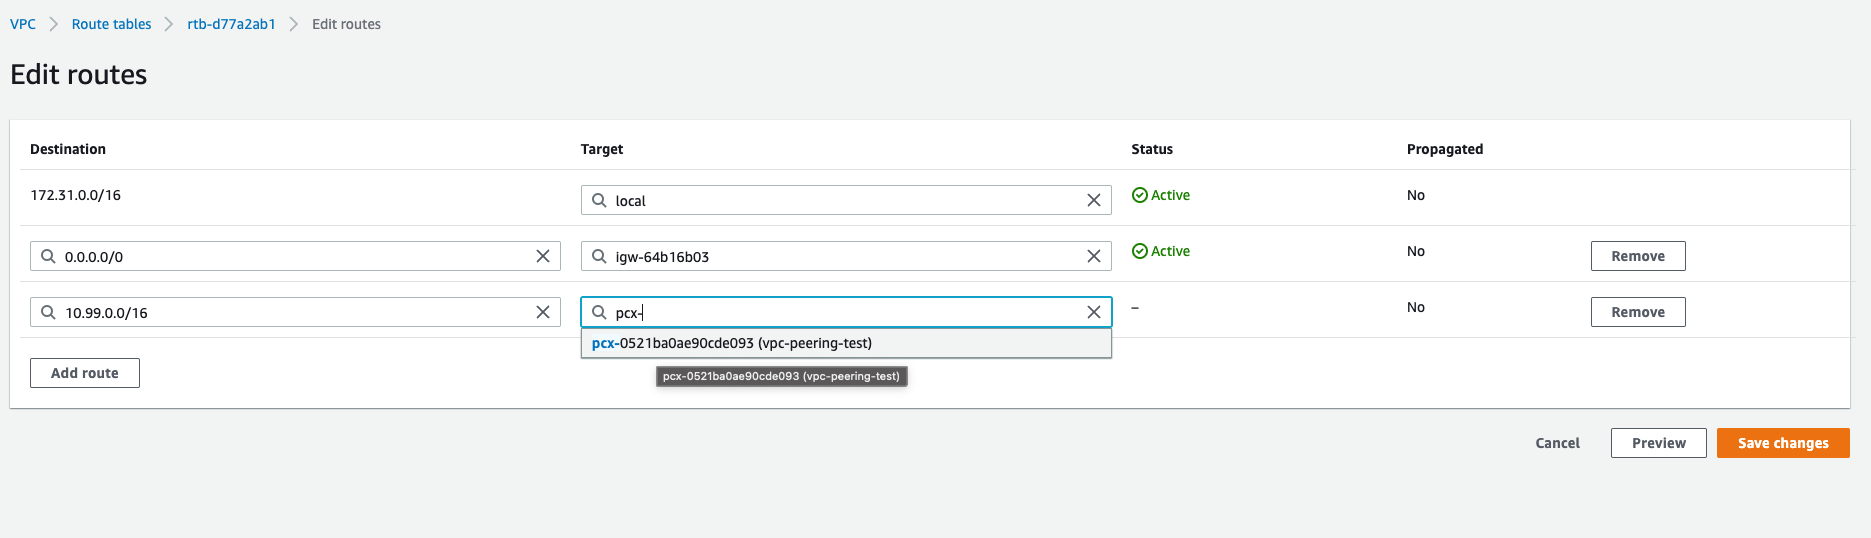Clear the pcx- target search field

tap(1094, 312)
